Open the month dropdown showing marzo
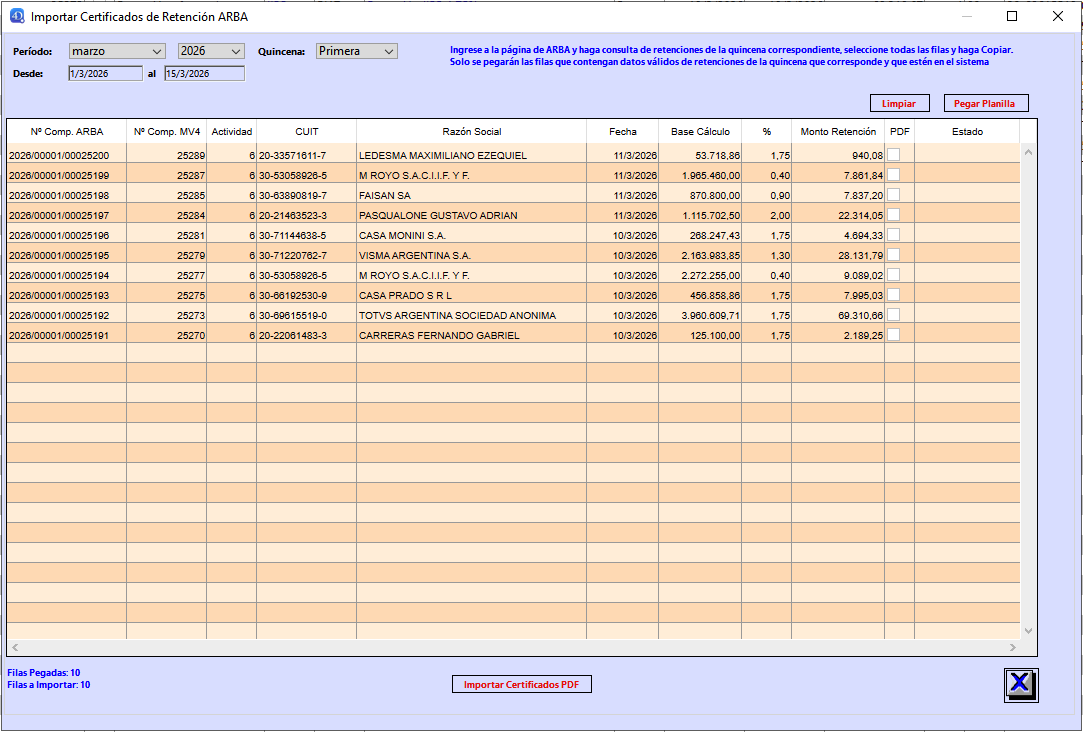 [117, 51]
